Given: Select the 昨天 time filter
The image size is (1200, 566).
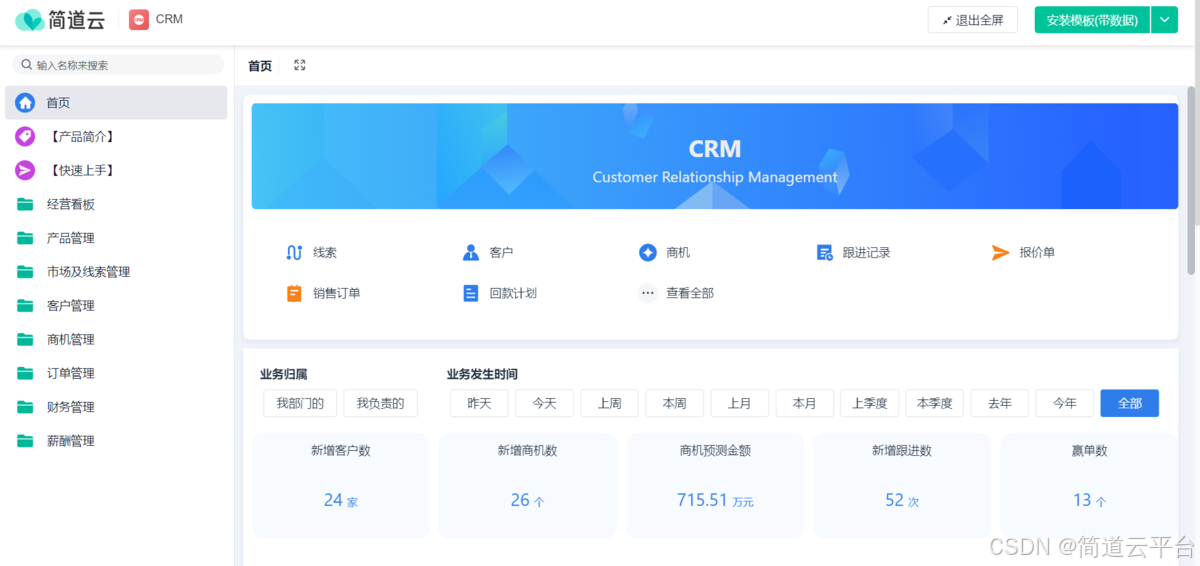Looking at the screenshot, I should [x=479, y=403].
